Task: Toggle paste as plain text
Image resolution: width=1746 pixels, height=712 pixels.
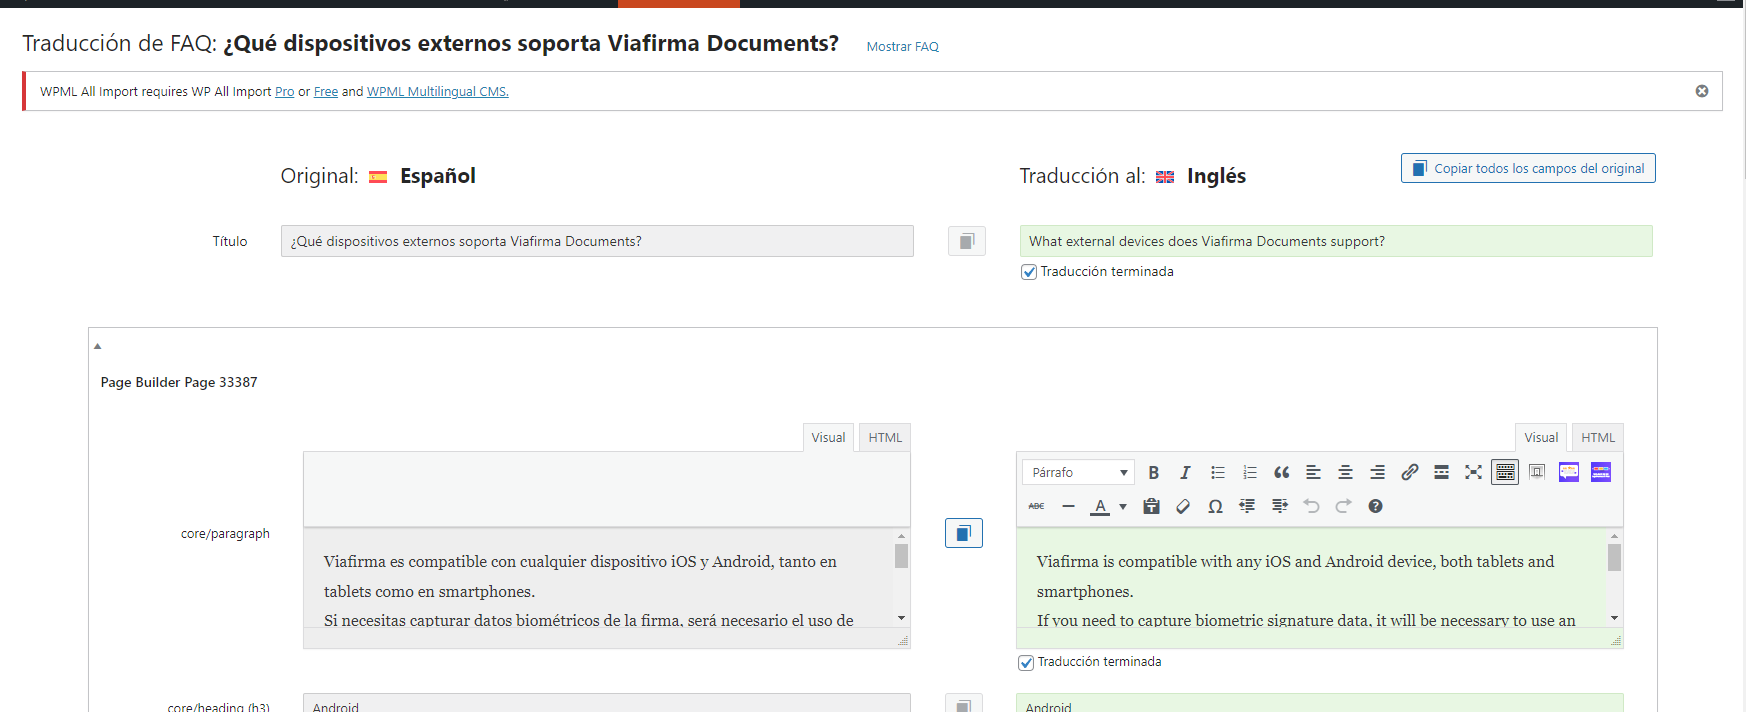Action: 1151,507
